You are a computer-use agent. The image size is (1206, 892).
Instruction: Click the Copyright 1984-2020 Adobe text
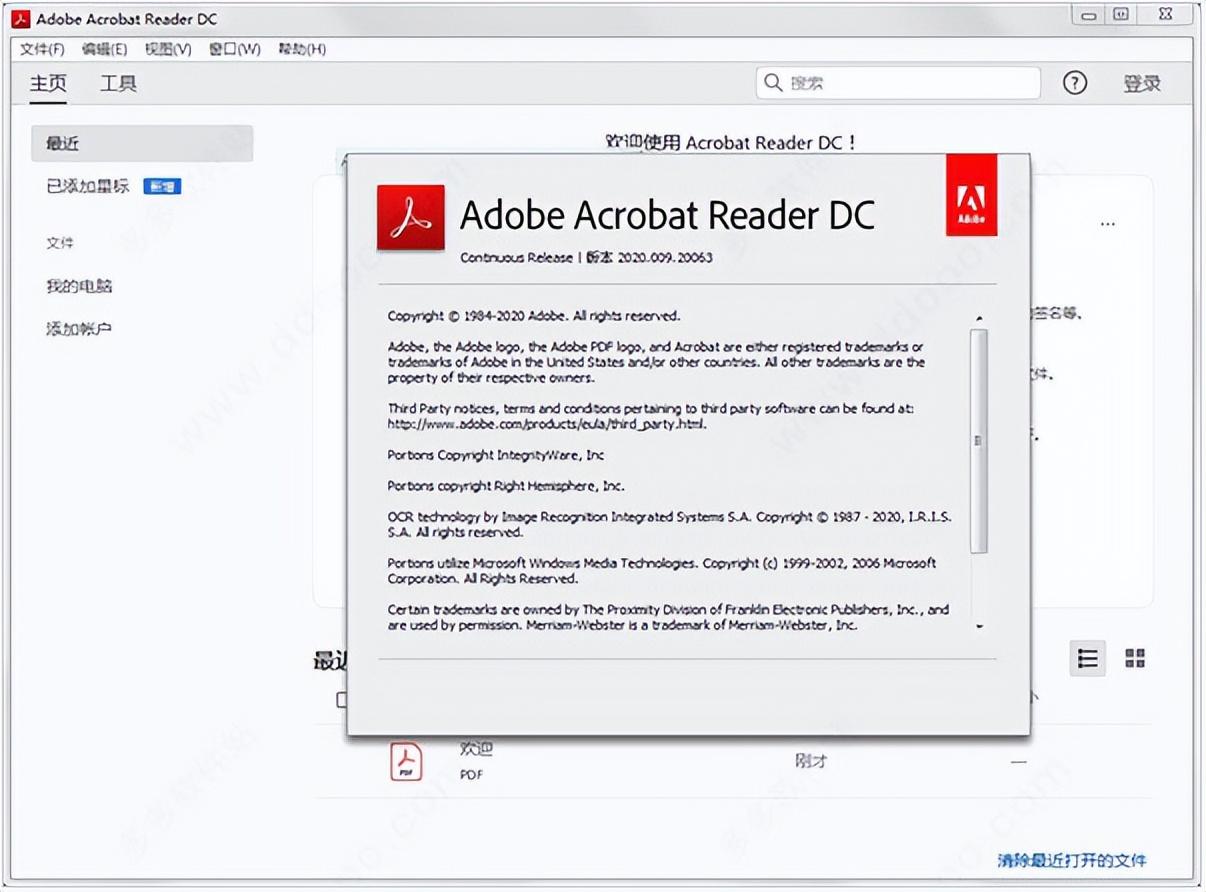pos(534,316)
